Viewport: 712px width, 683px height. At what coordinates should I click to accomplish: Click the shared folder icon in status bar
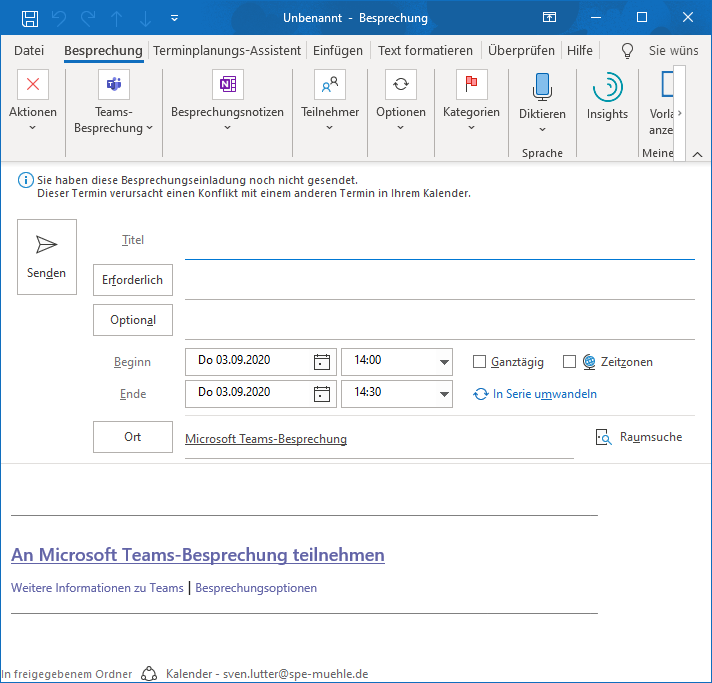tap(149, 673)
